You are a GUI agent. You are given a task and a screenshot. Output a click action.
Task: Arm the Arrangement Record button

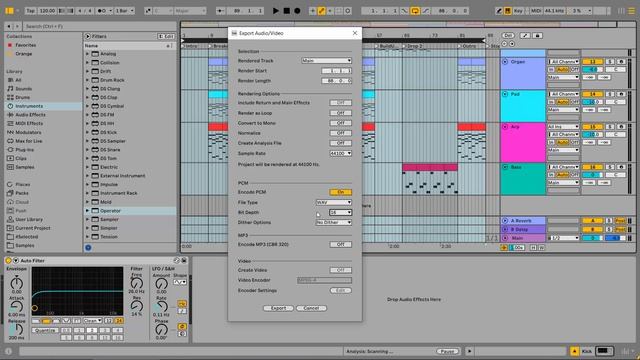[297, 11]
